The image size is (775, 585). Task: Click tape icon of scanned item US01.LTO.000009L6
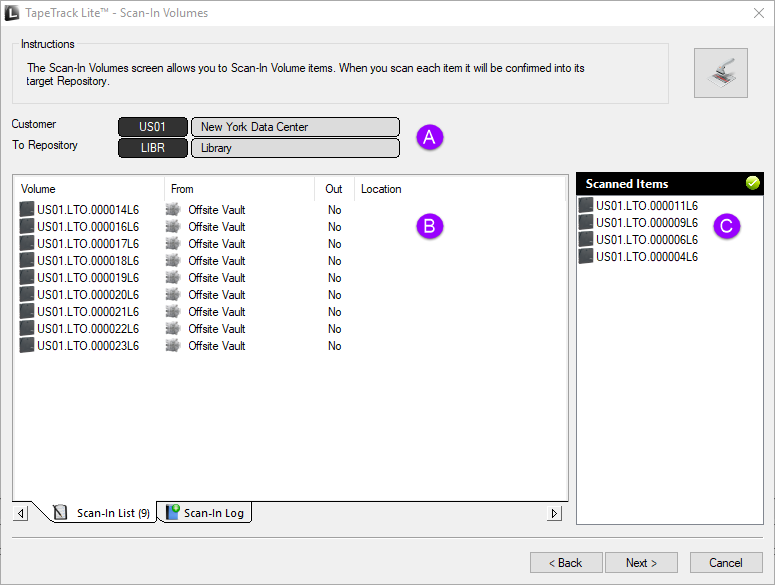pyautogui.click(x=586, y=222)
